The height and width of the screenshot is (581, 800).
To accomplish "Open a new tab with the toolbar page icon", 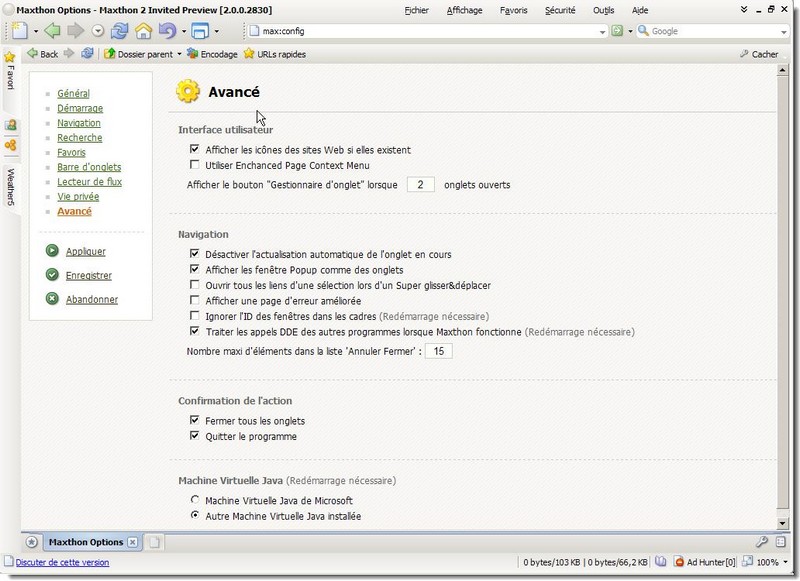I will [x=19, y=31].
